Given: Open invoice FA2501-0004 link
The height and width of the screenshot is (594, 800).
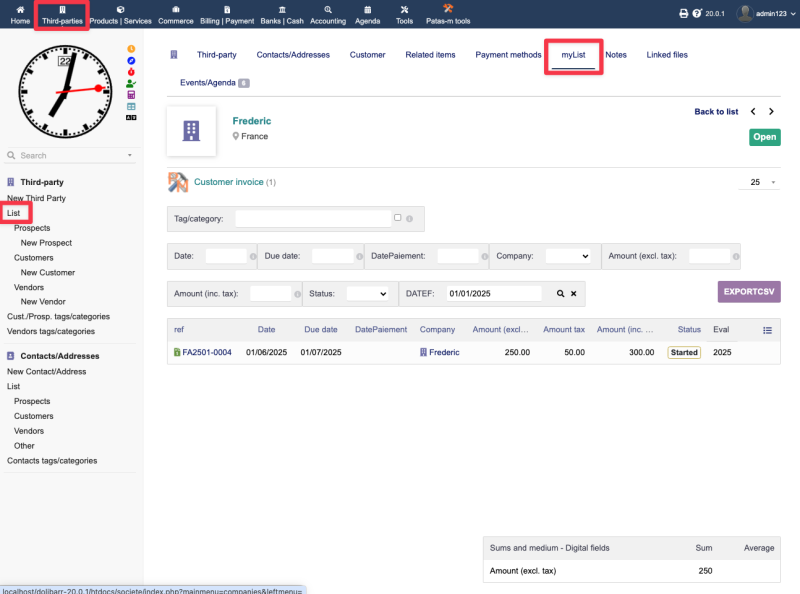Looking at the screenshot, I should [206, 352].
